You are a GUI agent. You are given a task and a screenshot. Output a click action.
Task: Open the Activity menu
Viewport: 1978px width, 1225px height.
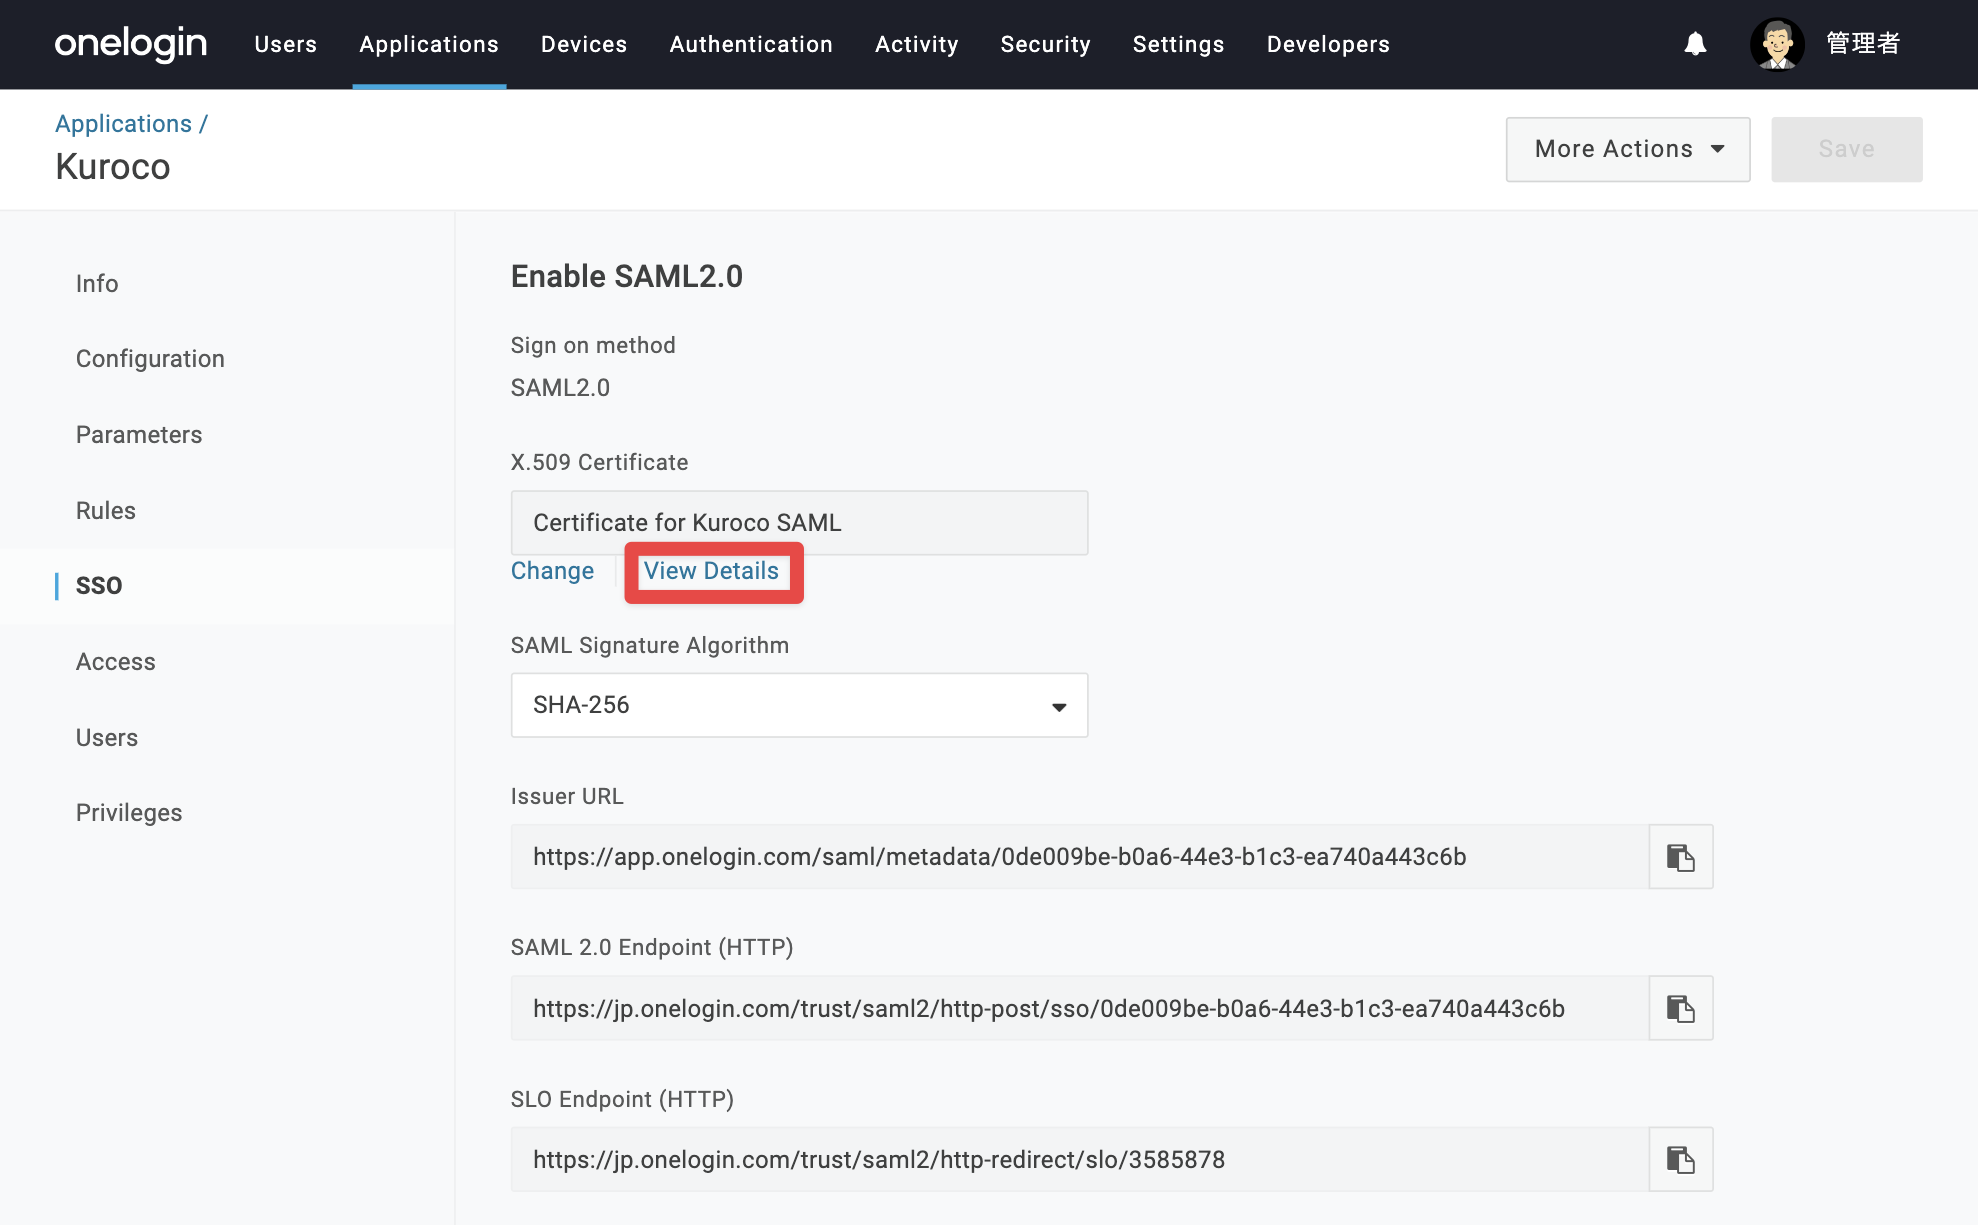917,44
